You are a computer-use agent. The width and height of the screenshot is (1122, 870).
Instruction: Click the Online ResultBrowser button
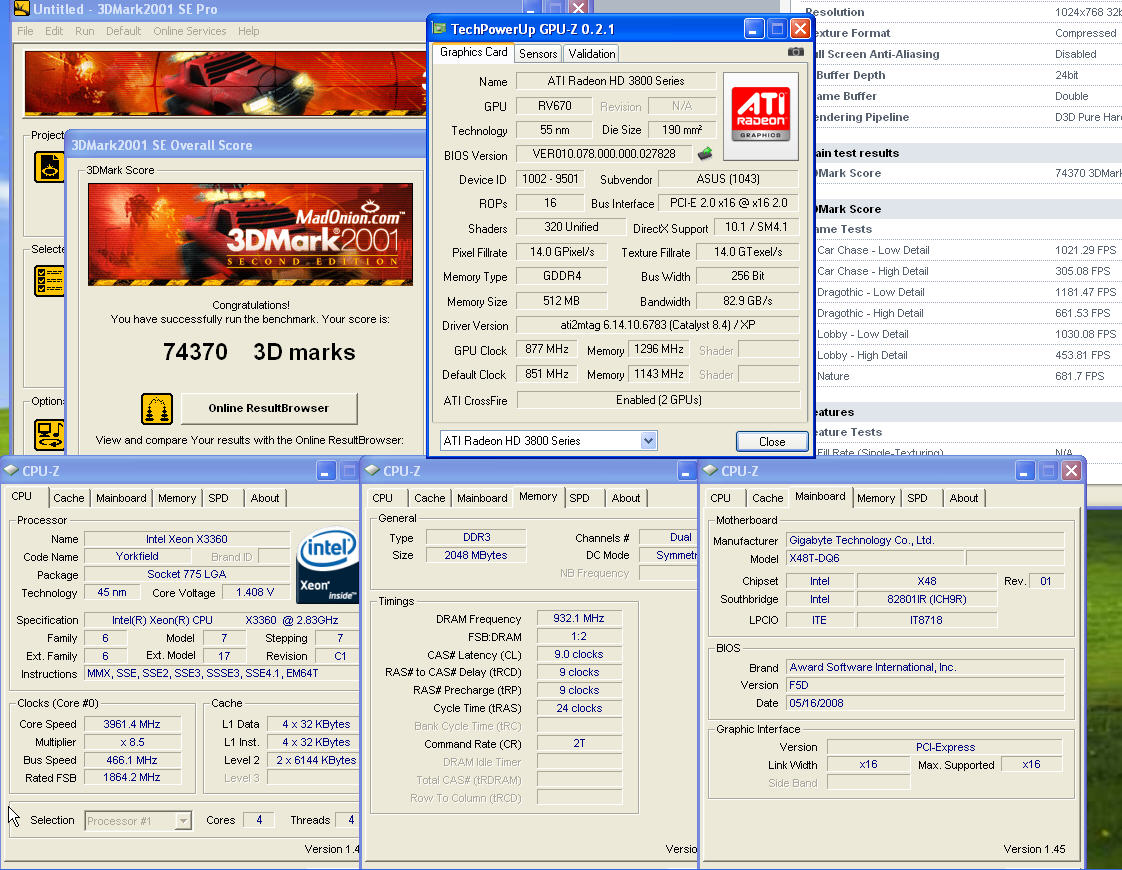coord(269,409)
